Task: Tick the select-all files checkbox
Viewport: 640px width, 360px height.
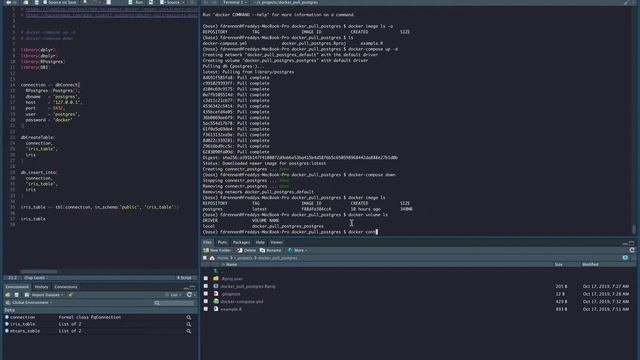Action: [205, 258]
